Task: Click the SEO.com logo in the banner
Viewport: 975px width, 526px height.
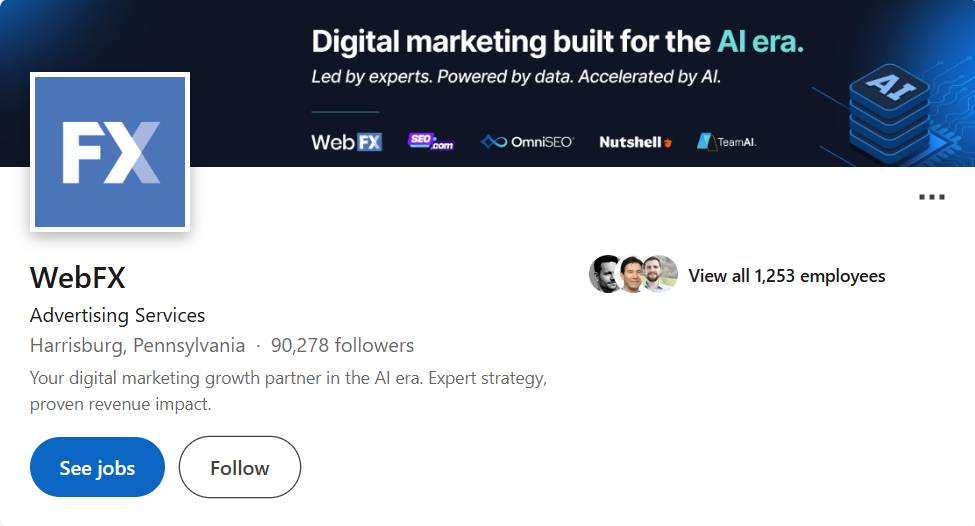Action: point(431,142)
